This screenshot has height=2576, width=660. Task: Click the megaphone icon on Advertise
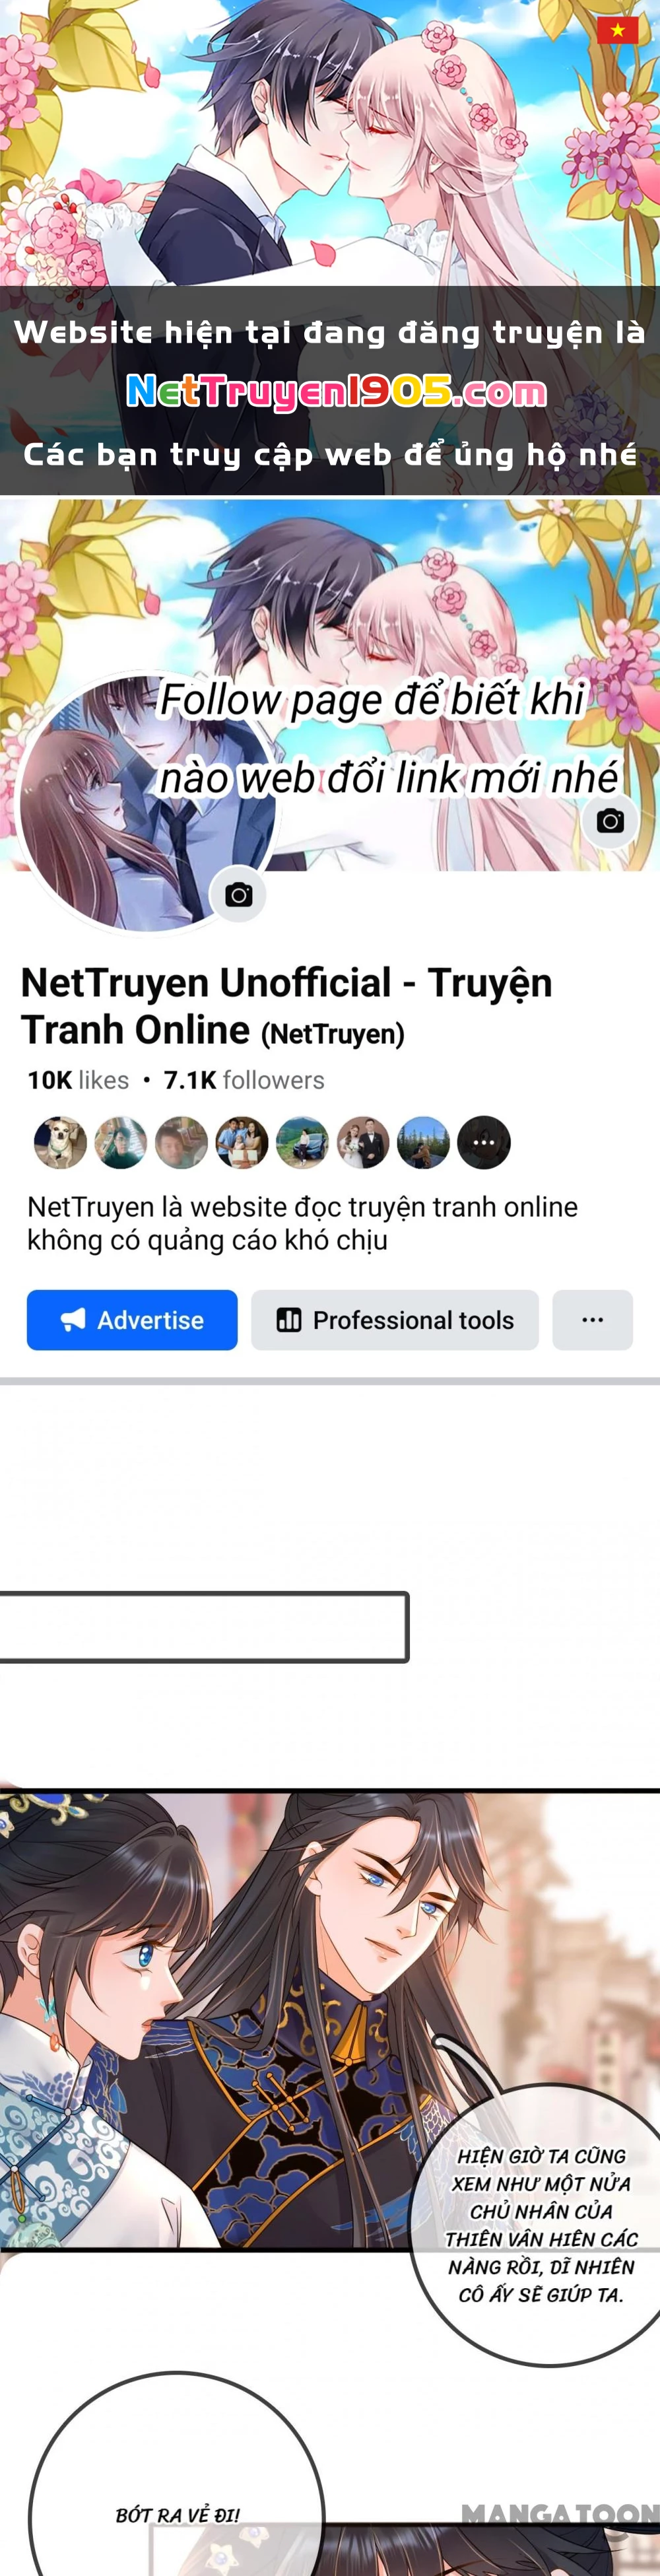point(73,1320)
